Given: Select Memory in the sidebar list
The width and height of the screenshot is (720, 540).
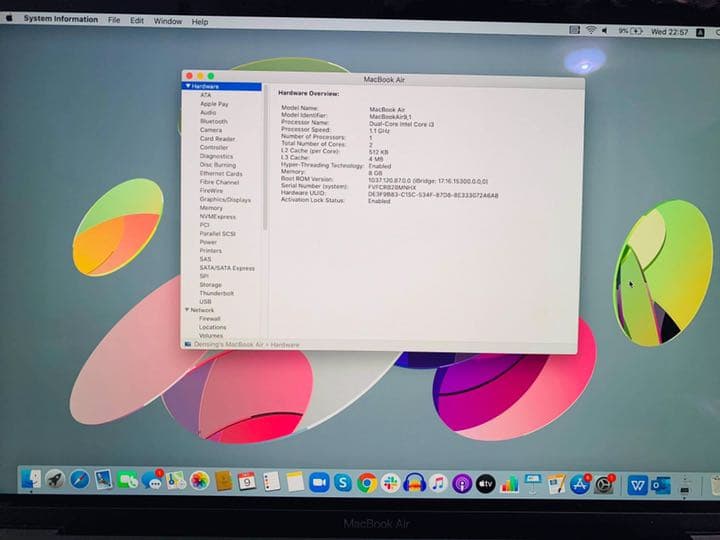Looking at the screenshot, I should click(211, 208).
